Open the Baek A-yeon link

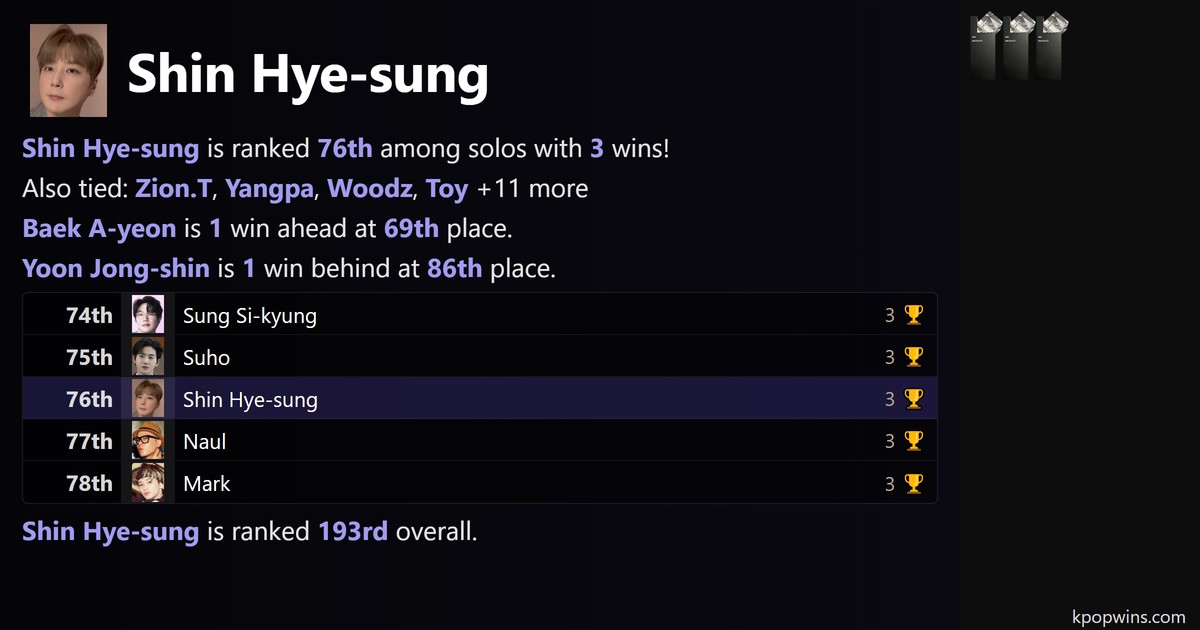tap(98, 228)
